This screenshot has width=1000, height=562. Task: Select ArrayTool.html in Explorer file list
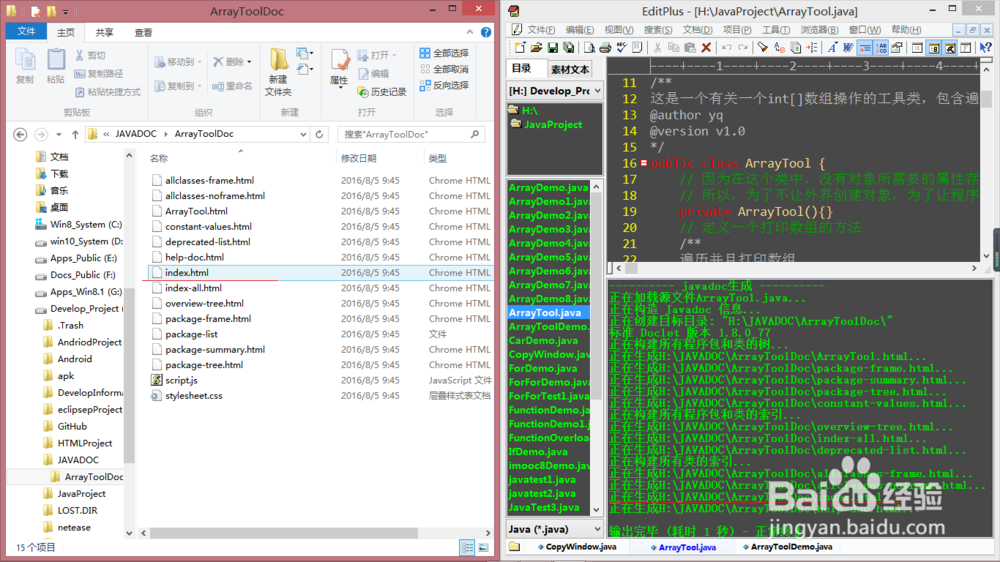pyautogui.click(x=196, y=211)
